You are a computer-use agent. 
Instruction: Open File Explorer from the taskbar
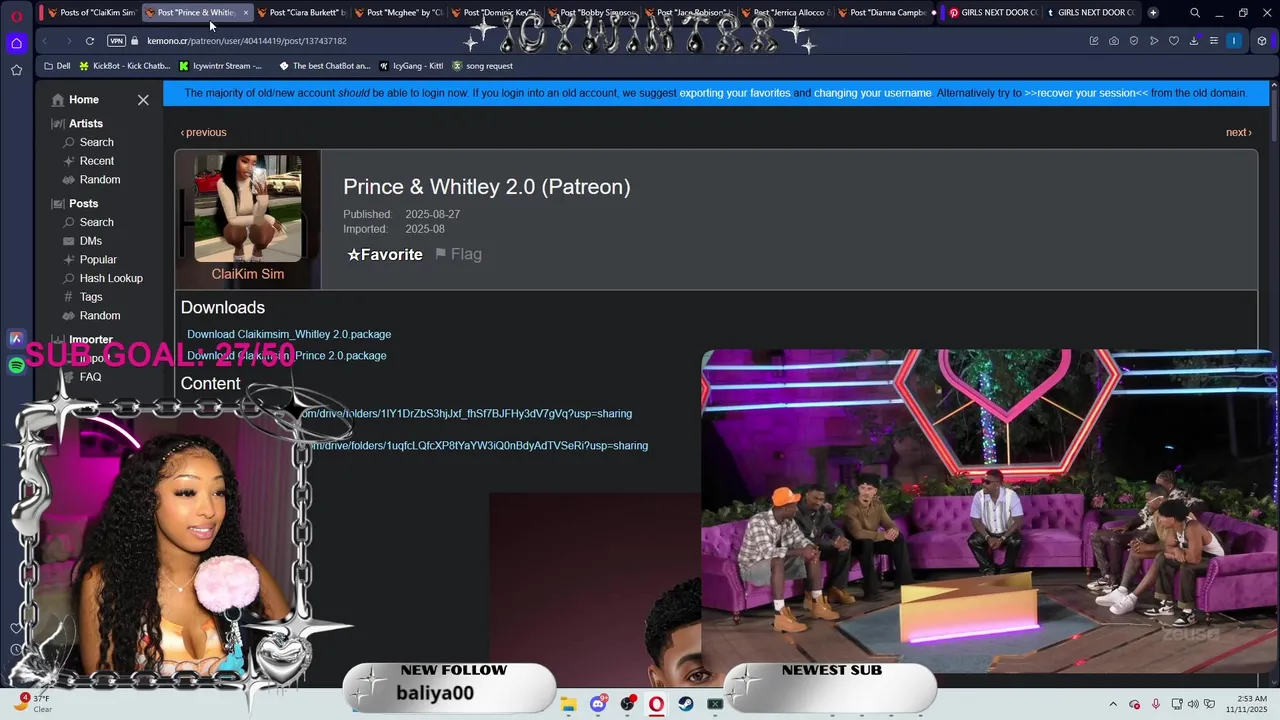point(568,704)
